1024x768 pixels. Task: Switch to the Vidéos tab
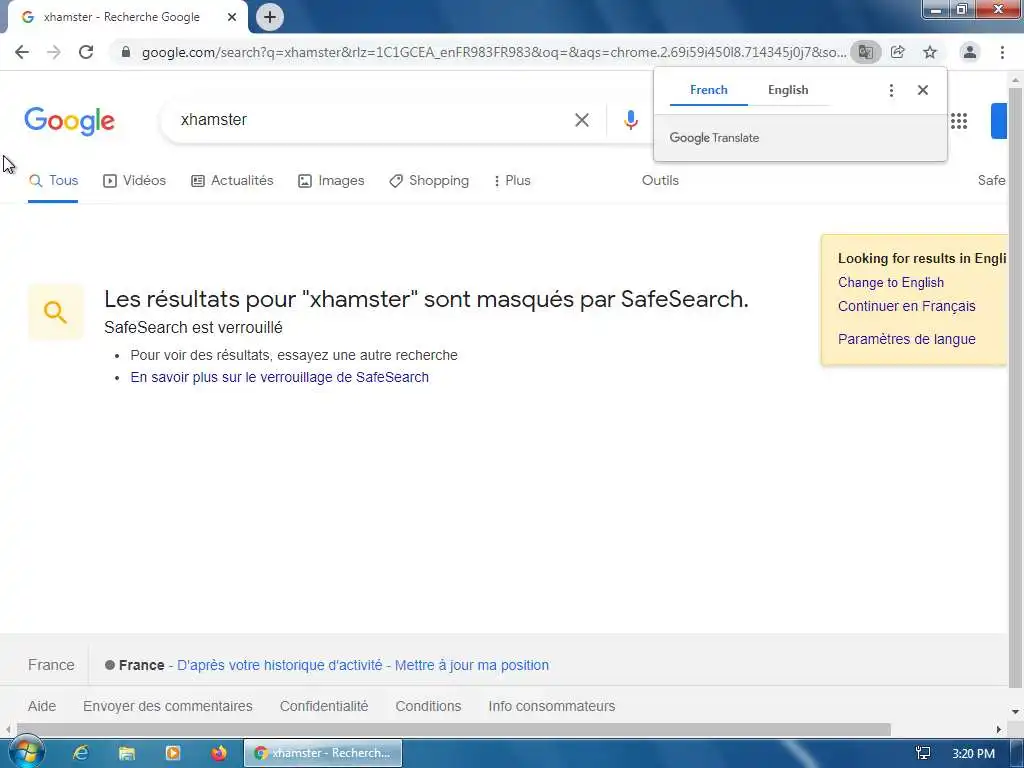tap(135, 181)
